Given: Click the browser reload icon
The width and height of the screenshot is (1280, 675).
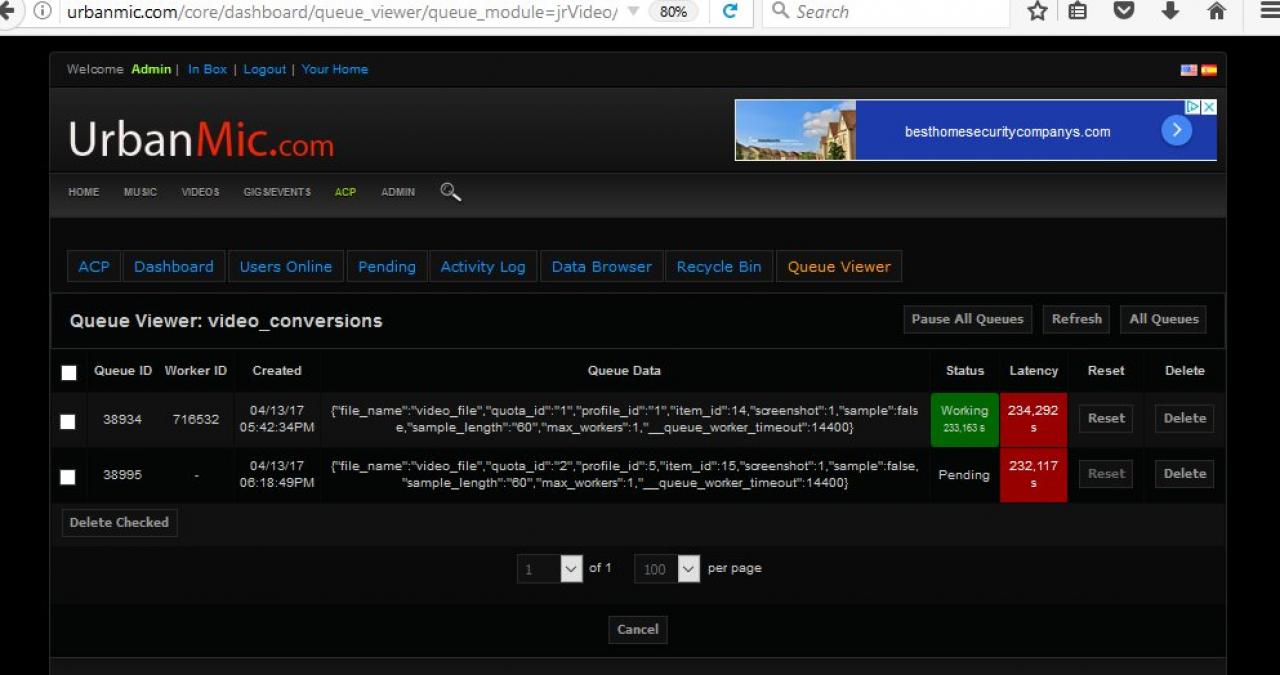Looking at the screenshot, I should tap(730, 12).
